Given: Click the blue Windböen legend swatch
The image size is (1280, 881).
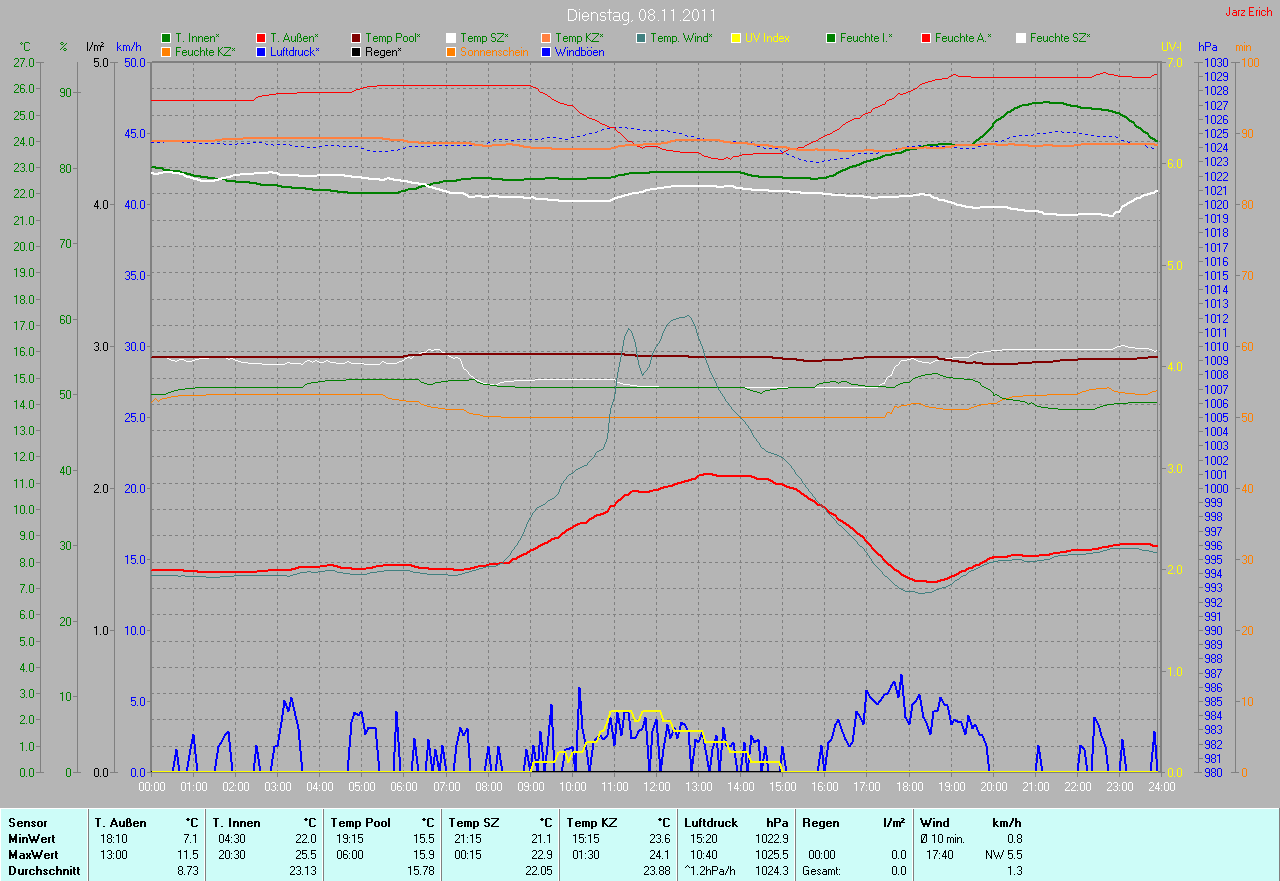Looking at the screenshot, I should [546, 51].
